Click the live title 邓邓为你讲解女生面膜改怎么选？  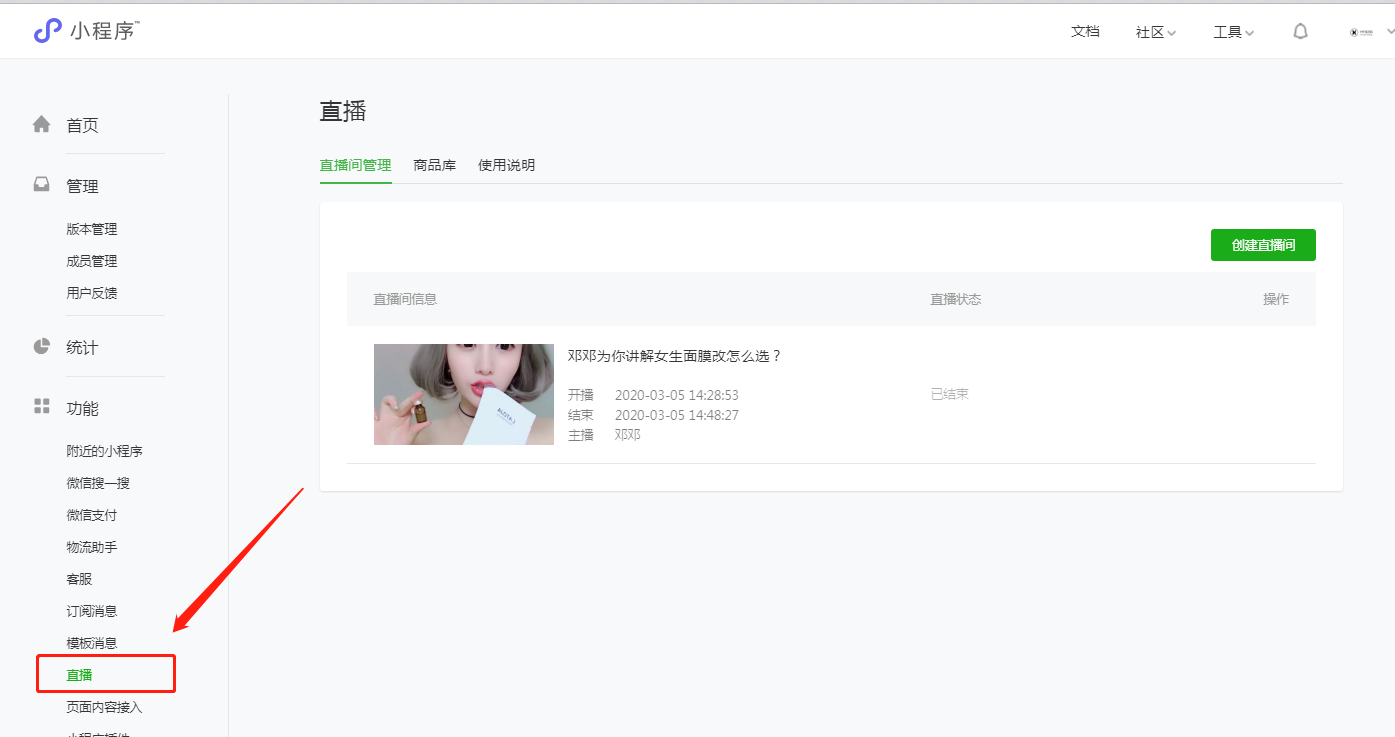(x=675, y=356)
